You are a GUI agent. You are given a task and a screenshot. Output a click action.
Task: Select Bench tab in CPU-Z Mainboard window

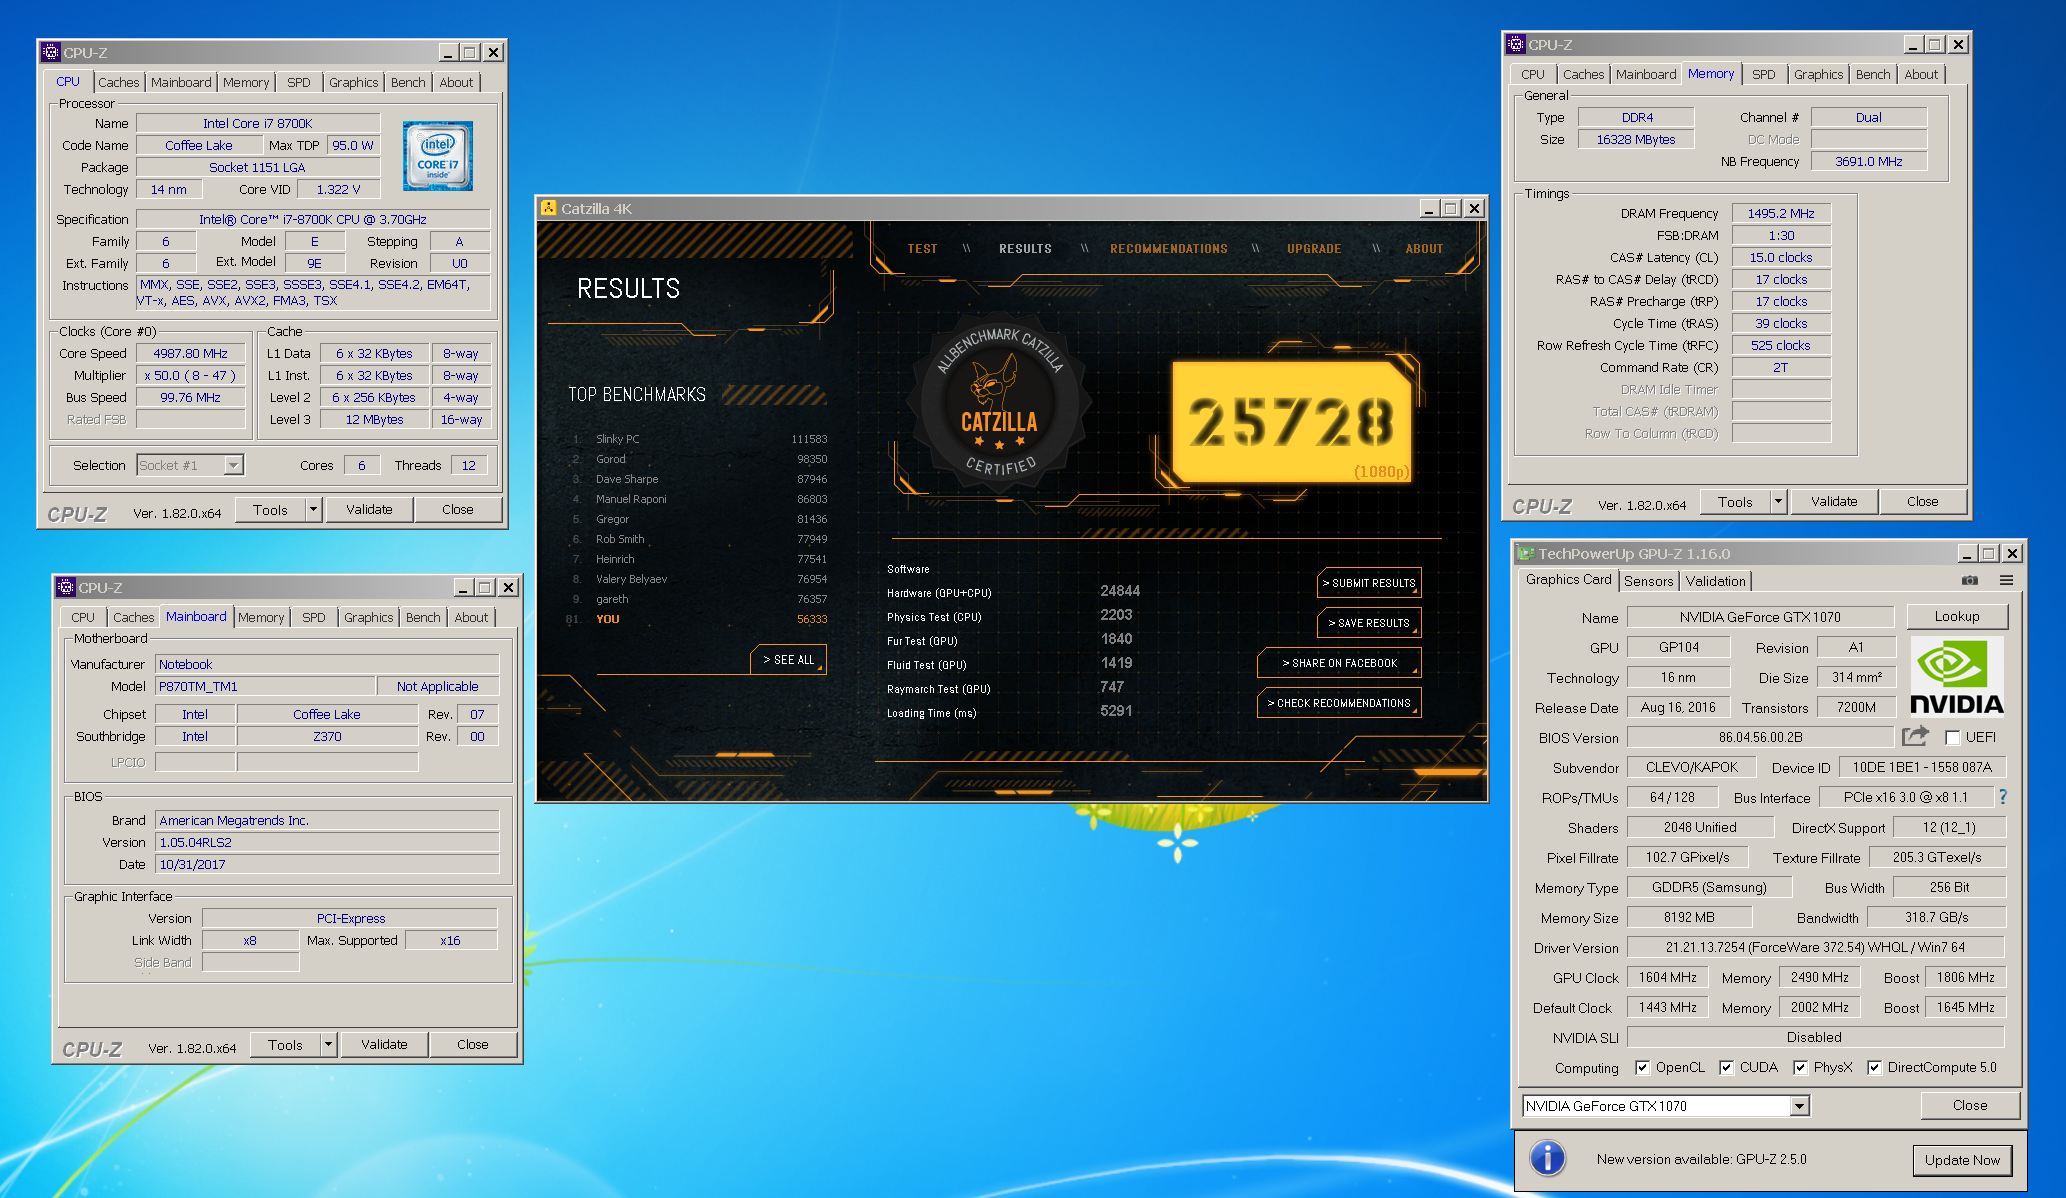tap(423, 617)
